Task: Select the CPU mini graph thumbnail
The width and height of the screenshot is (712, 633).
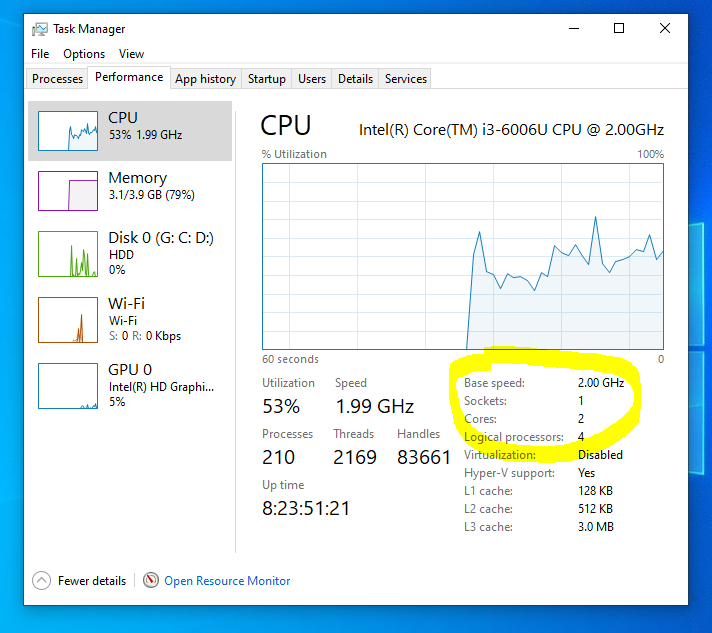Action: pyautogui.click(x=68, y=131)
